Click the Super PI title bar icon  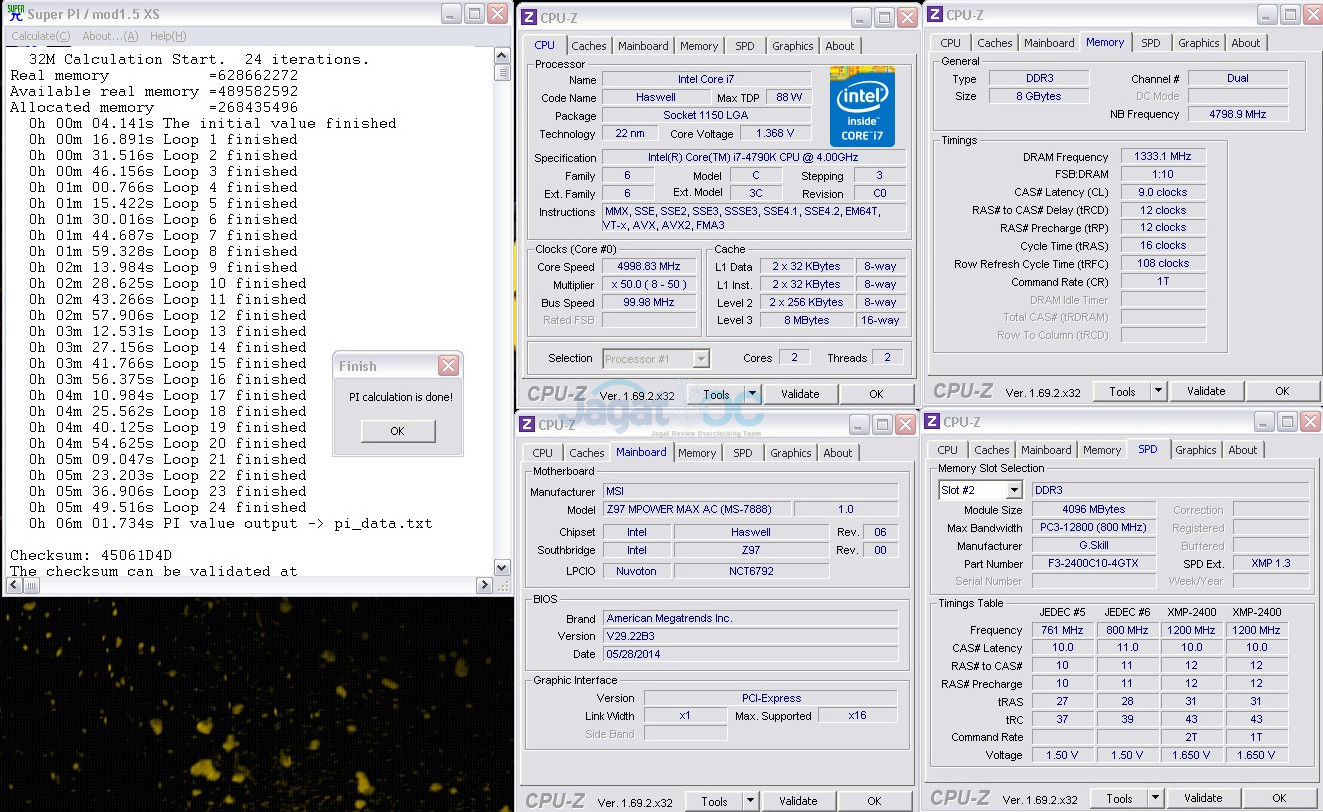[15, 14]
